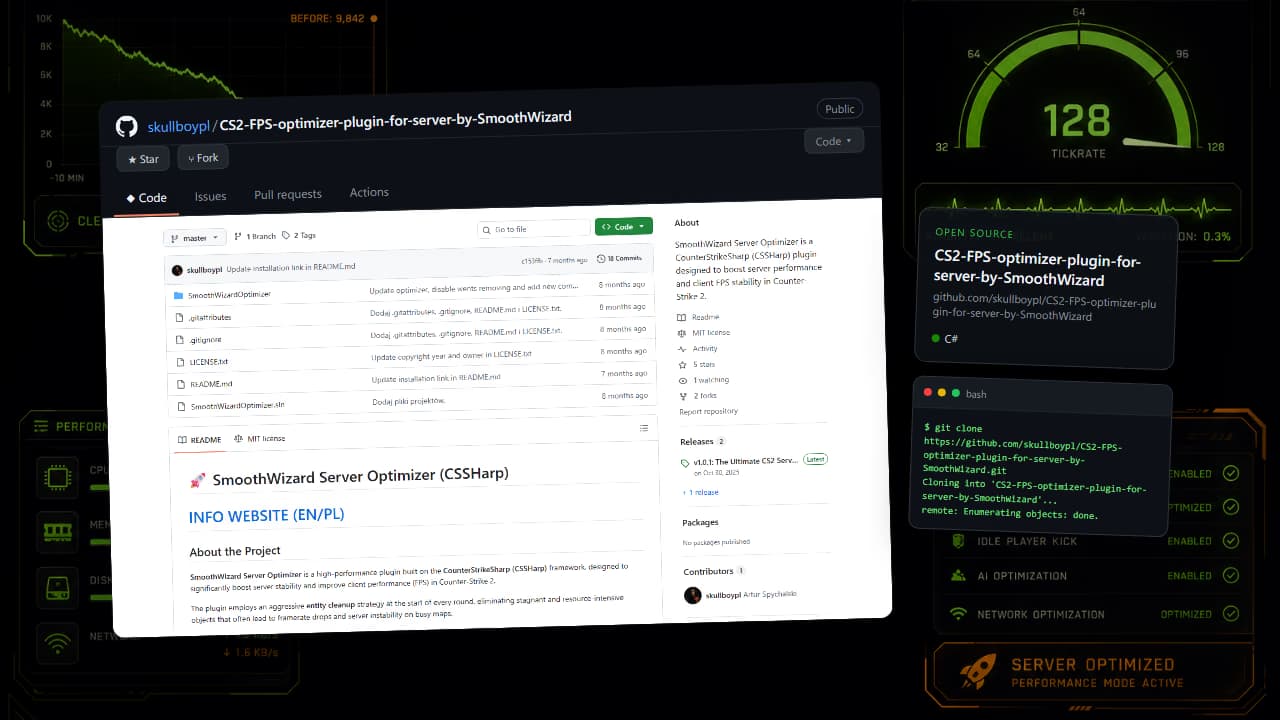1280x720 pixels.
Task: Click the AI Optimization icon
Action: [x=958, y=575]
